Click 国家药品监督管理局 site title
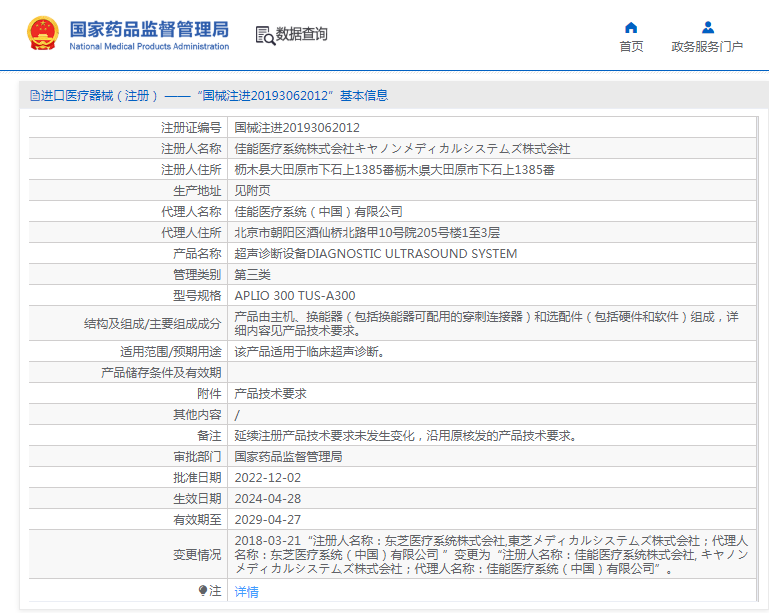769x613 pixels. [149, 29]
